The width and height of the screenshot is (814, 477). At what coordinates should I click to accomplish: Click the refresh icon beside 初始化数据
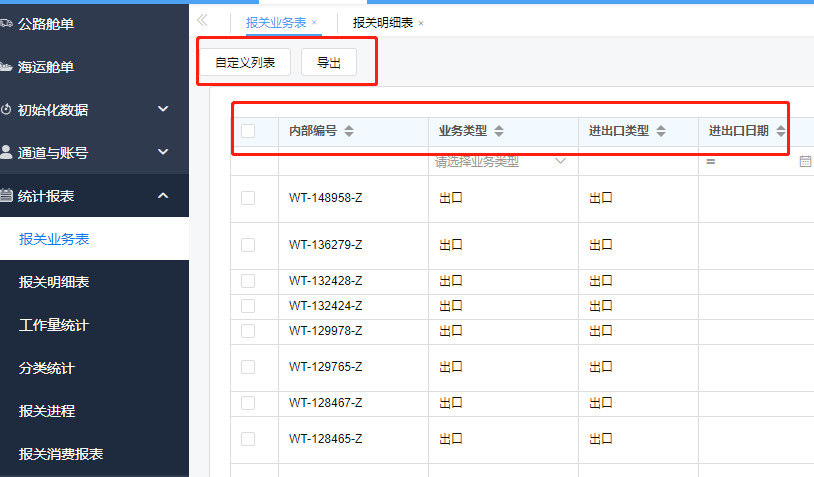click(6, 110)
